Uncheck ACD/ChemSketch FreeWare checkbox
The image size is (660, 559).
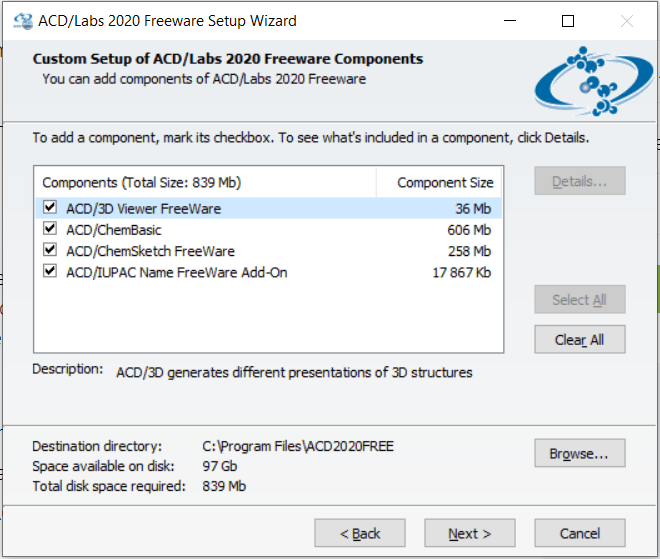tap(51, 251)
